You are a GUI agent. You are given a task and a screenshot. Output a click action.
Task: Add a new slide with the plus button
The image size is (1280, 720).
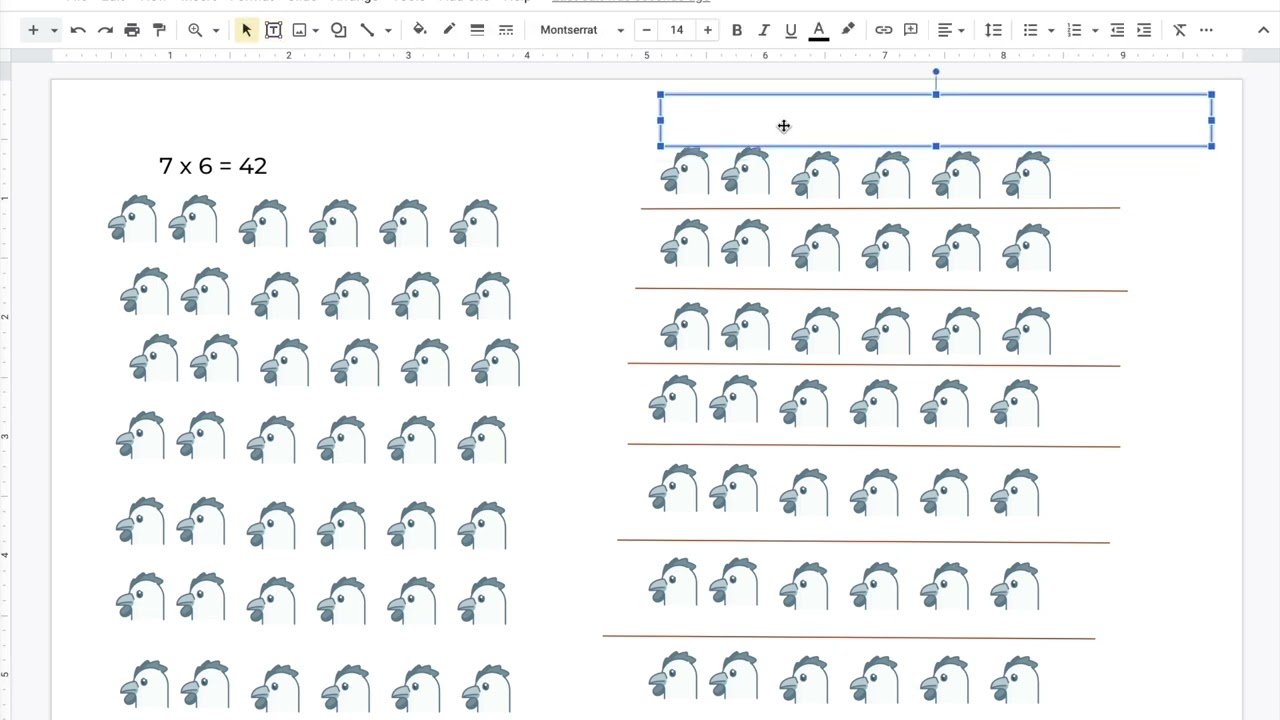[33, 30]
